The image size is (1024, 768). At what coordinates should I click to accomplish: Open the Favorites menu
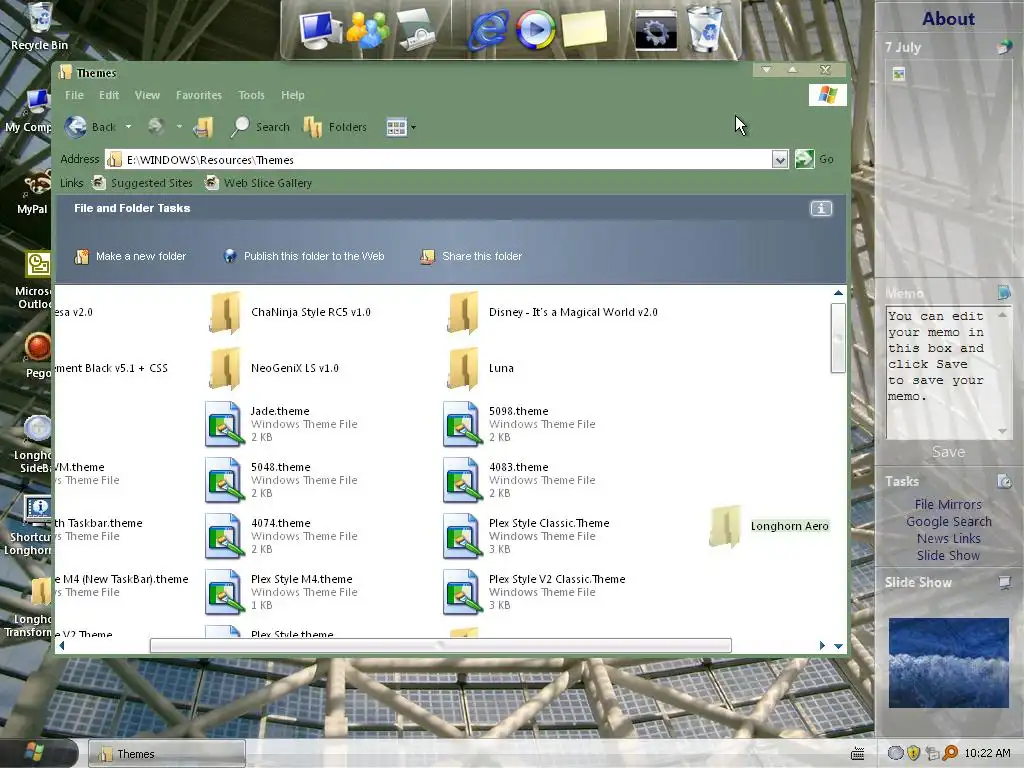tap(199, 95)
